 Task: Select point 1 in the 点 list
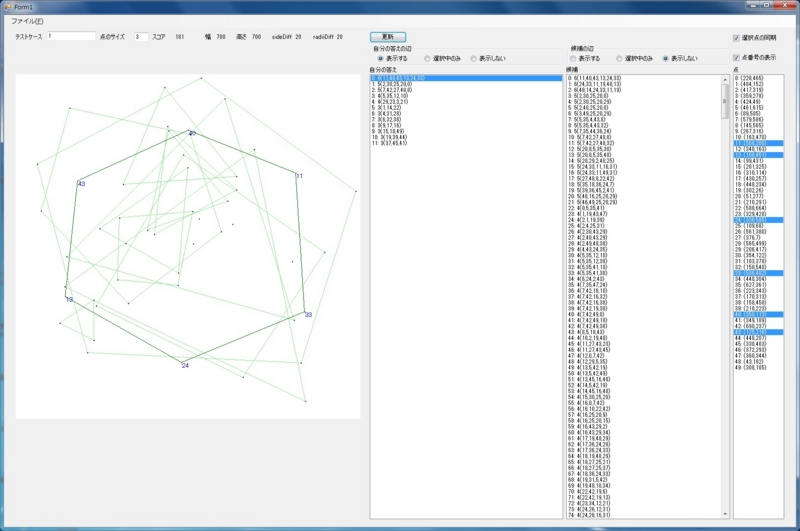758,84
